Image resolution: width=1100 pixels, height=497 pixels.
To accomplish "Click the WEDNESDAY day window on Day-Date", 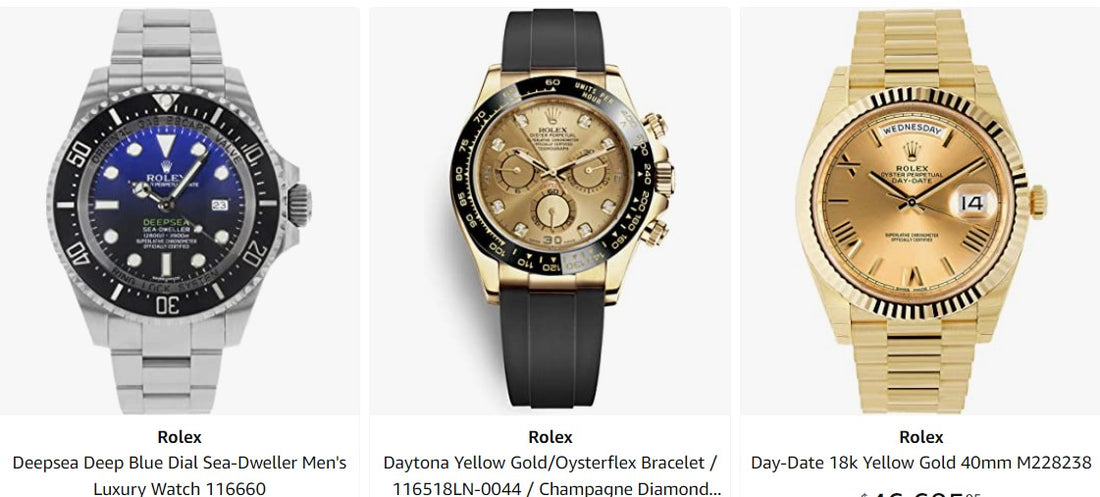I will [912, 130].
